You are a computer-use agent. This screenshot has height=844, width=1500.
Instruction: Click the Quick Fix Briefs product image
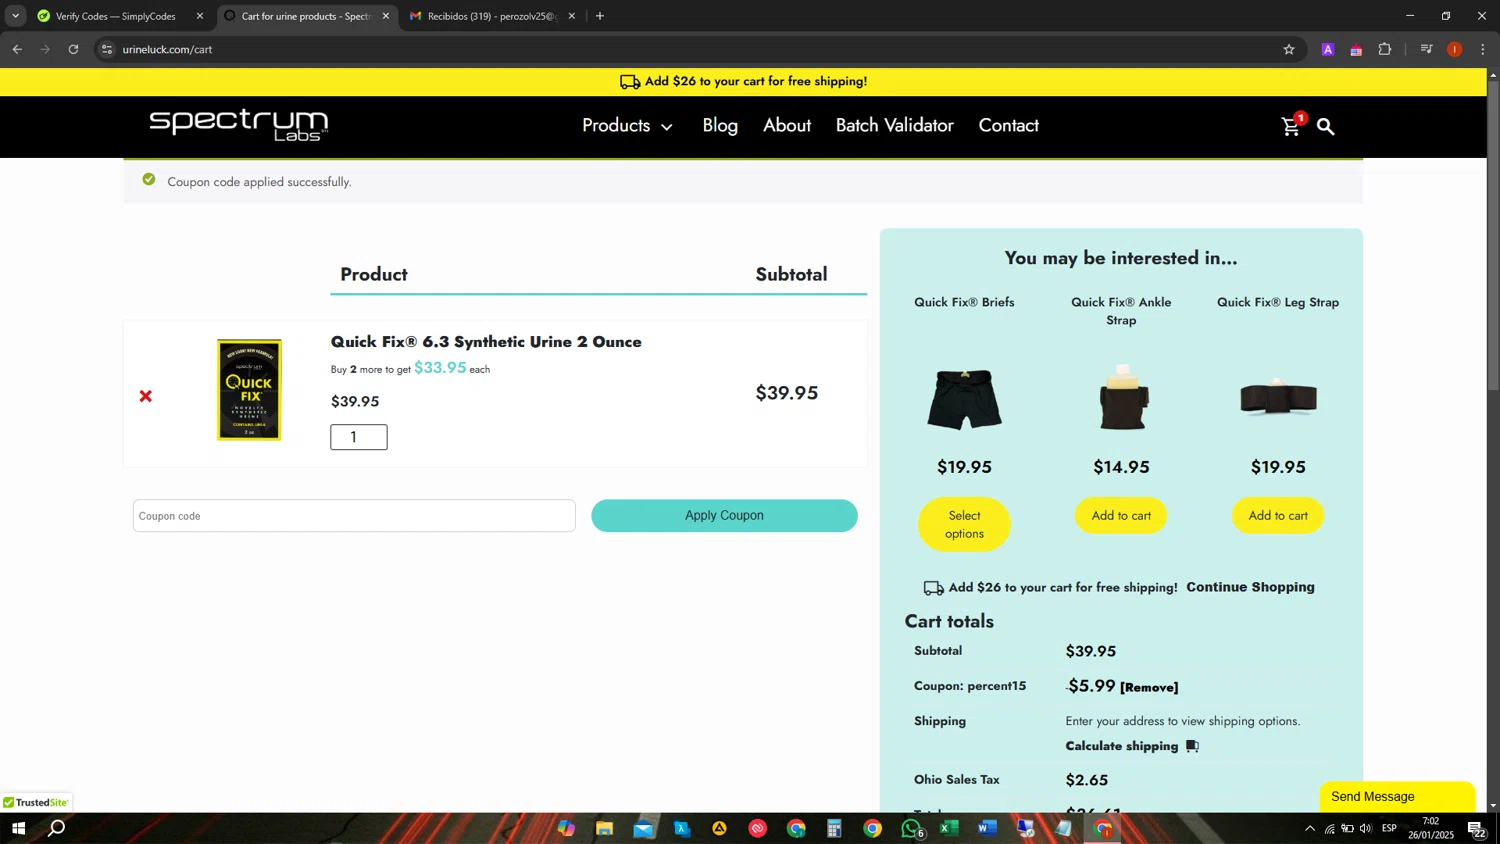pos(964,399)
